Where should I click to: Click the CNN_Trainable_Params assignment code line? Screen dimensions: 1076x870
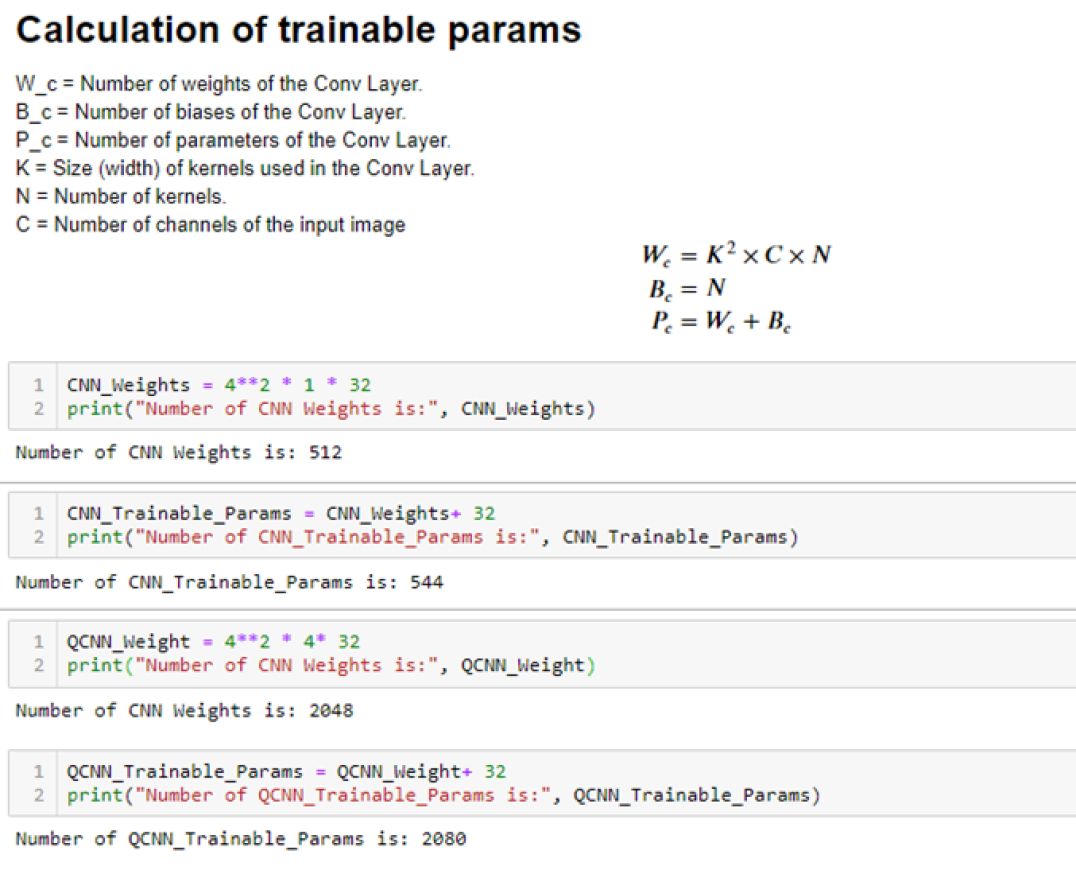pyautogui.click(x=280, y=514)
